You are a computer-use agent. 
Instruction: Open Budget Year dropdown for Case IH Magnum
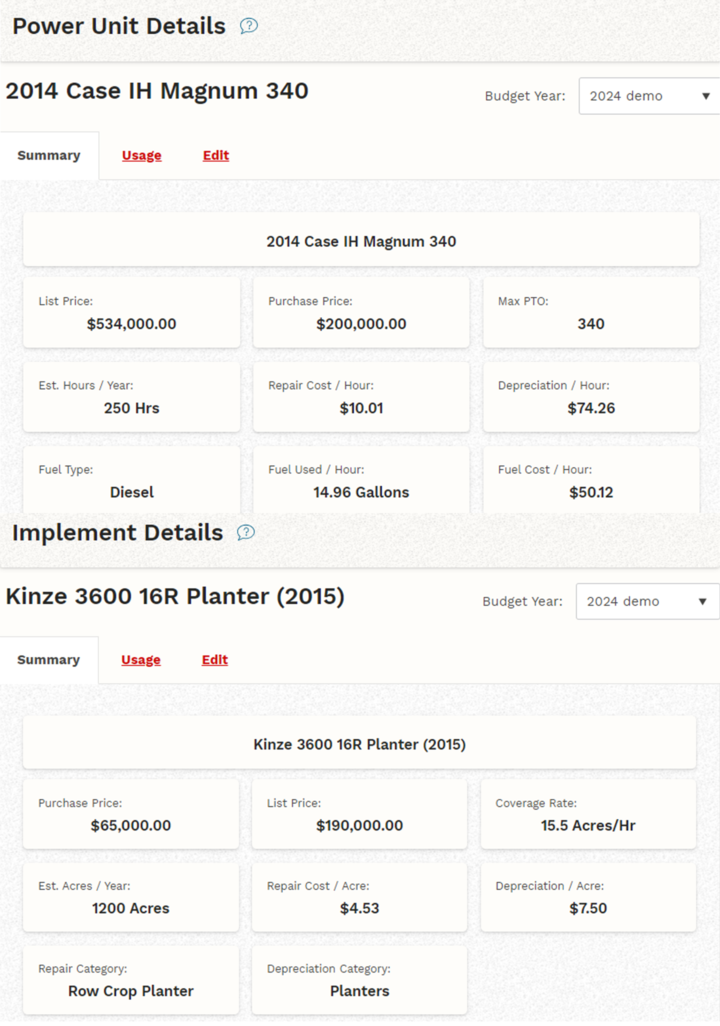(x=649, y=96)
